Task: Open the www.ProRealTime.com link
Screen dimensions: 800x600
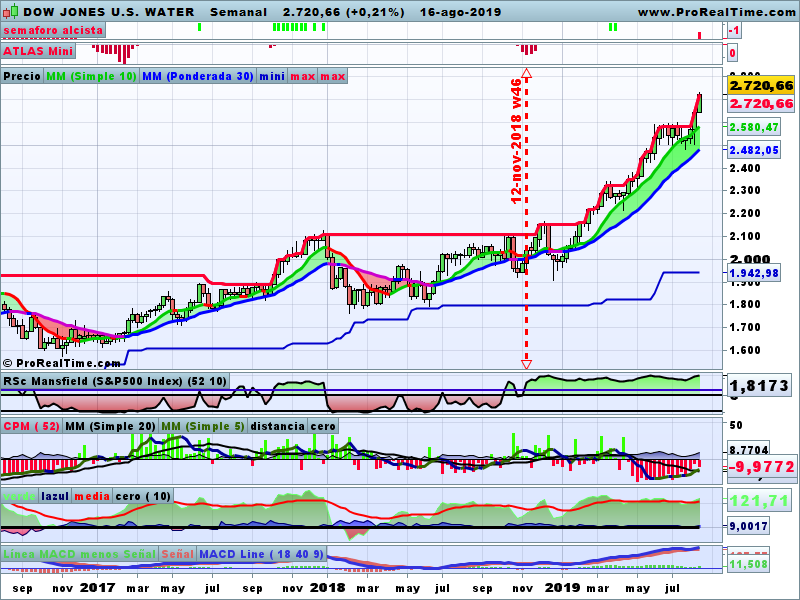Action: click(x=716, y=12)
